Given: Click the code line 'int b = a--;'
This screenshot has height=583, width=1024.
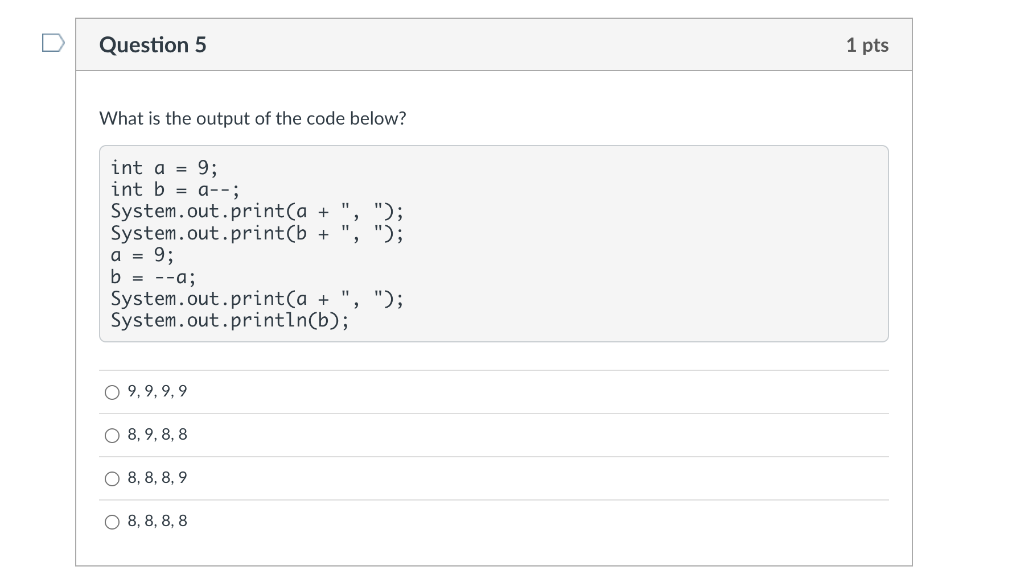Looking at the screenshot, I should coord(175,189).
